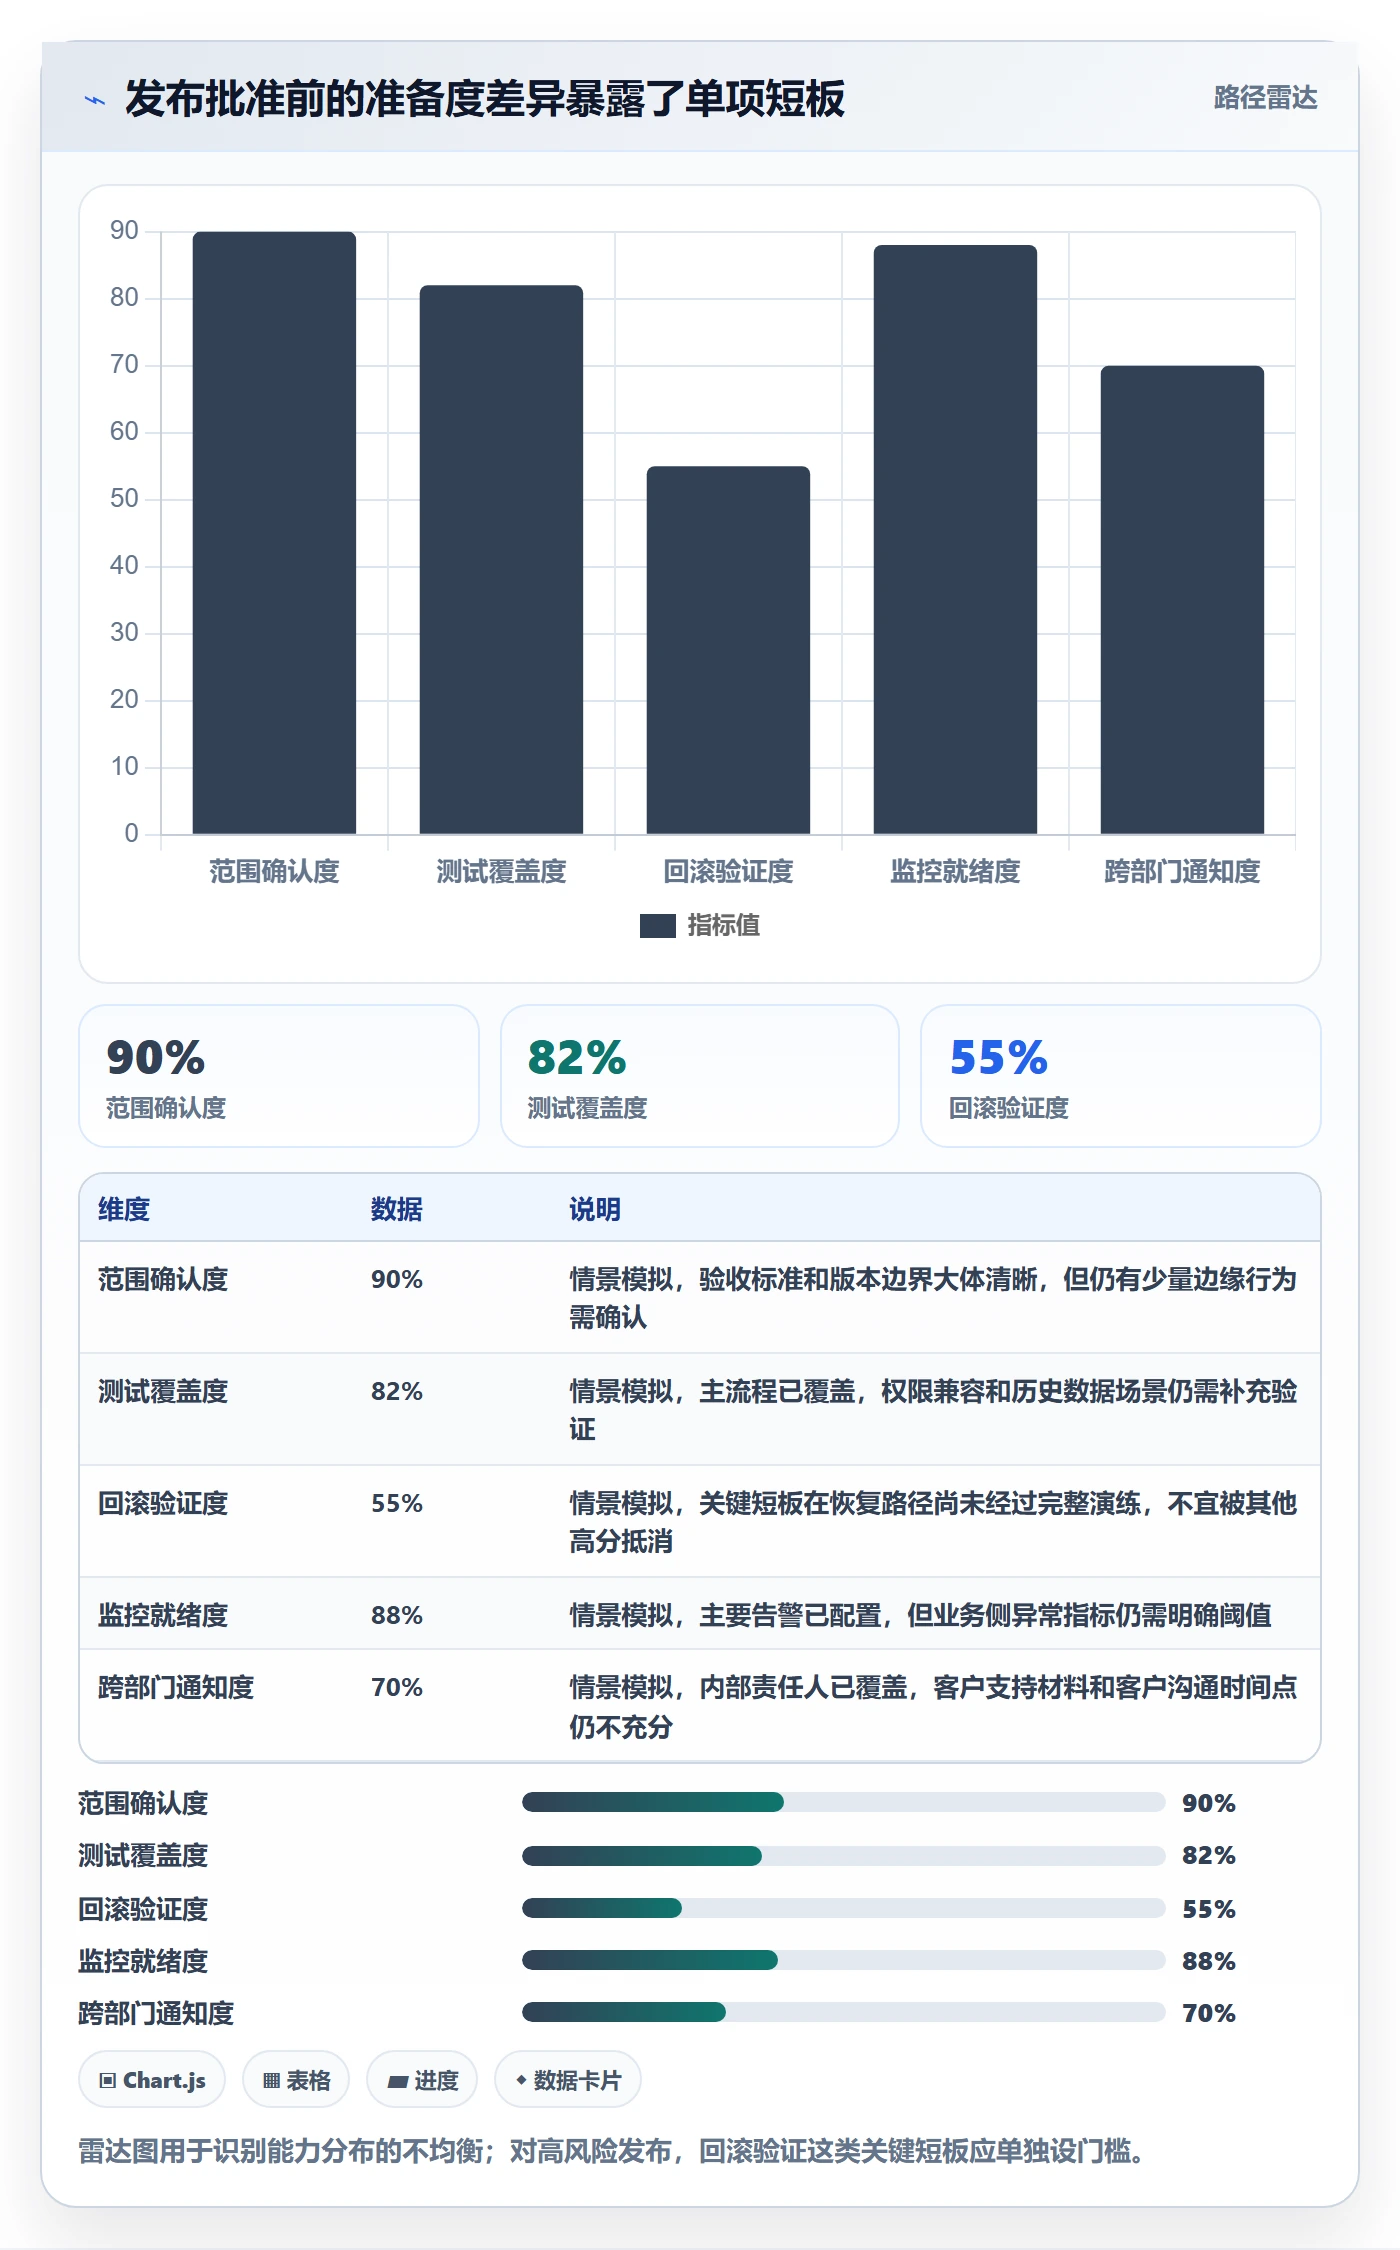
Task: Click the 跨部门通知度 progress bar
Action: pyautogui.click(x=843, y=2012)
